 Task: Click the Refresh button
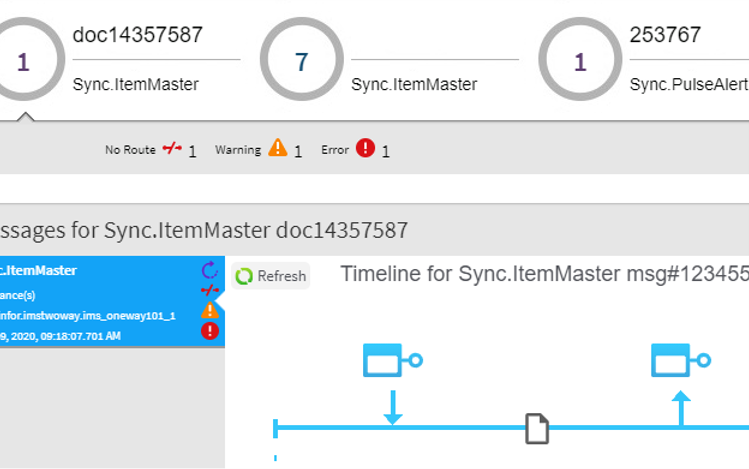point(270,276)
